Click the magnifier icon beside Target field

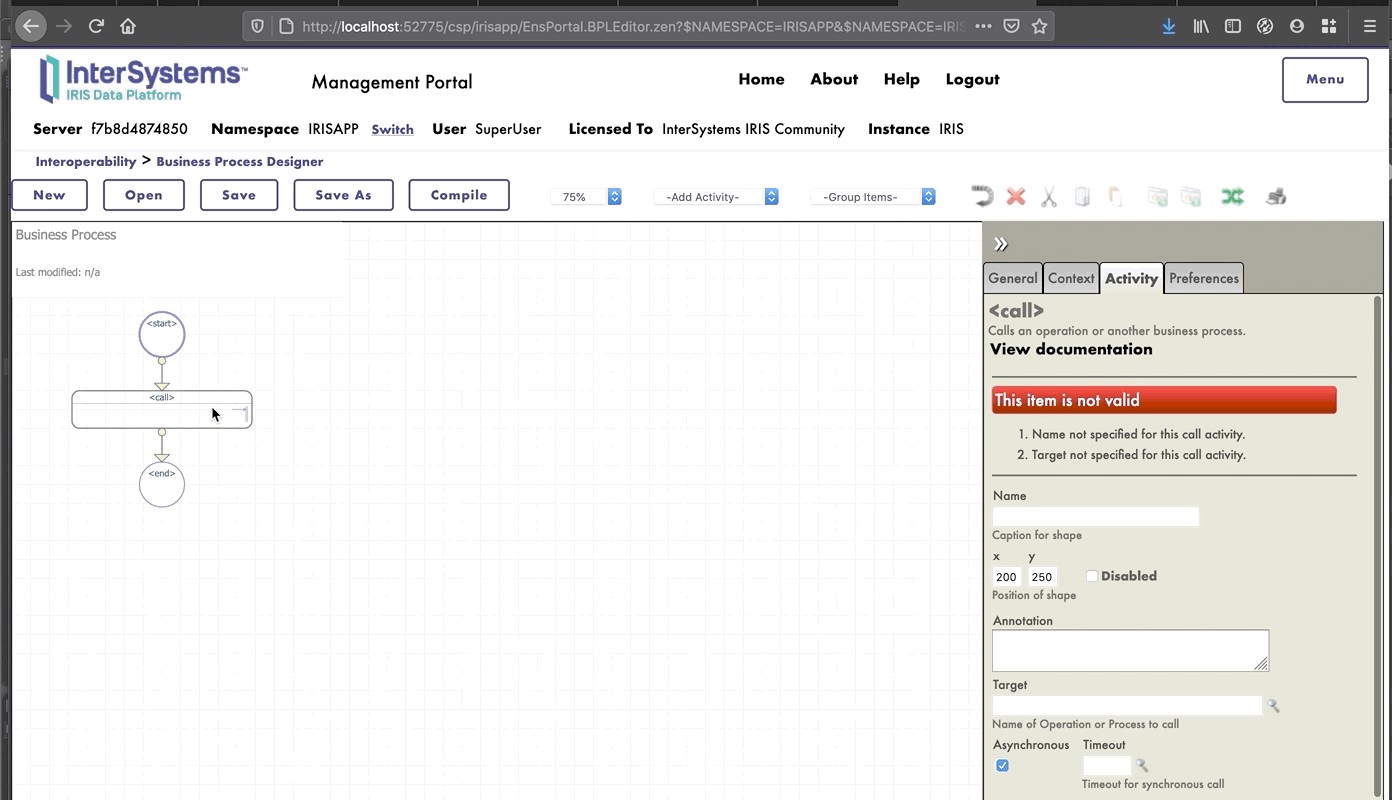(1273, 706)
